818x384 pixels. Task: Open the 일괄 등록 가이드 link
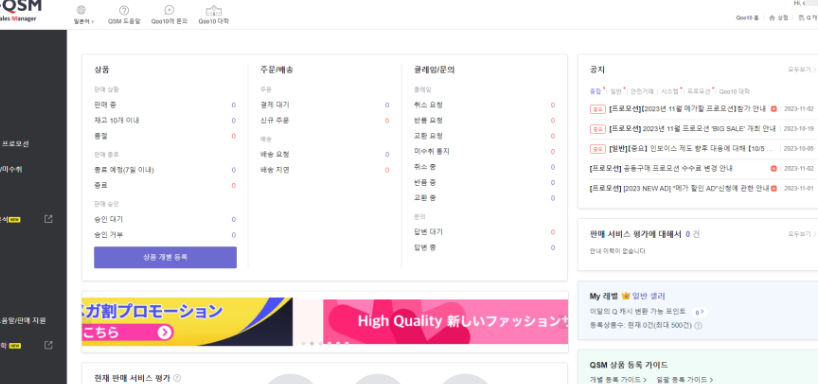(685, 380)
